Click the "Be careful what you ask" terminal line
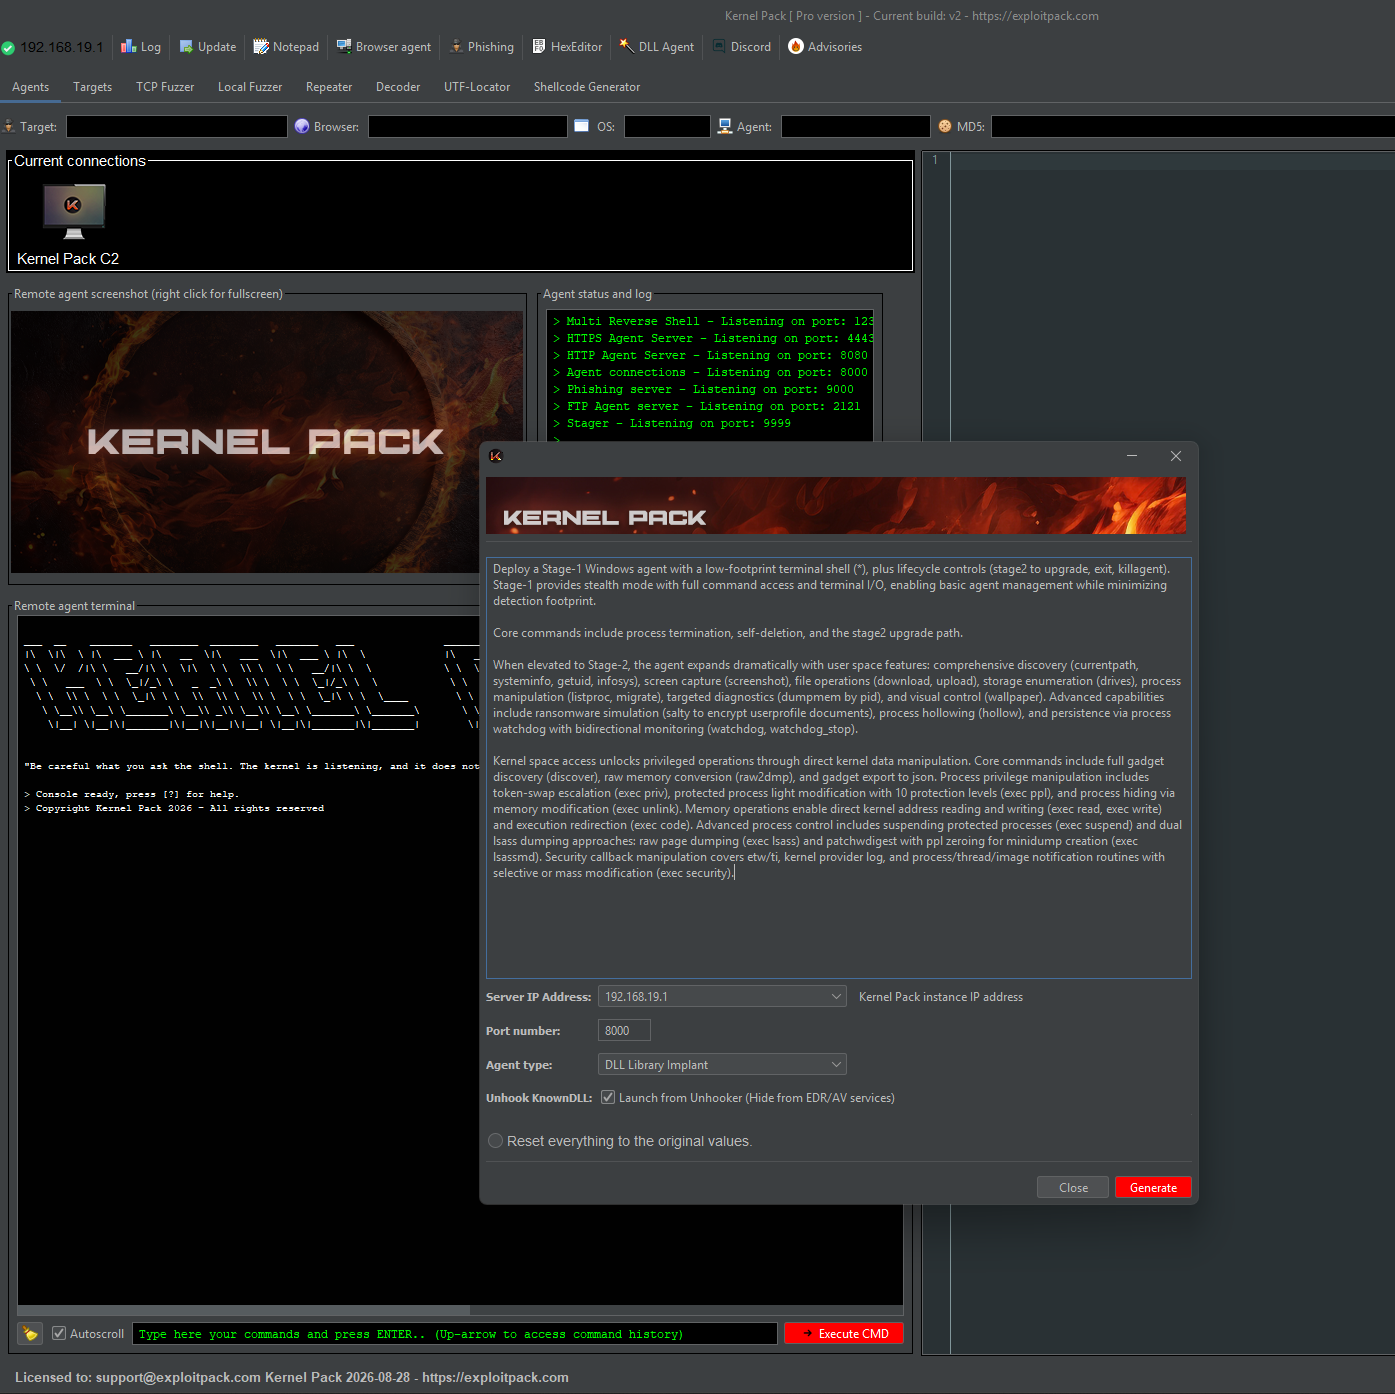Image resolution: width=1395 pixels, height=1394 pixels. pyautogui.click(x=252, y=766)
